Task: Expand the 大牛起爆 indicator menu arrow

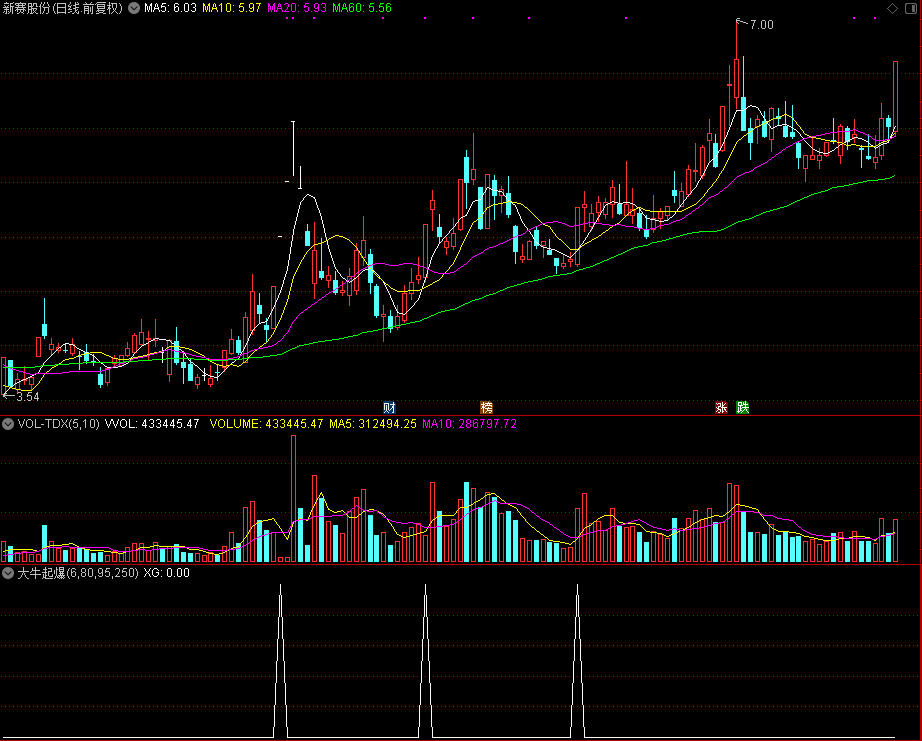Action: click(x=8, y=573)
